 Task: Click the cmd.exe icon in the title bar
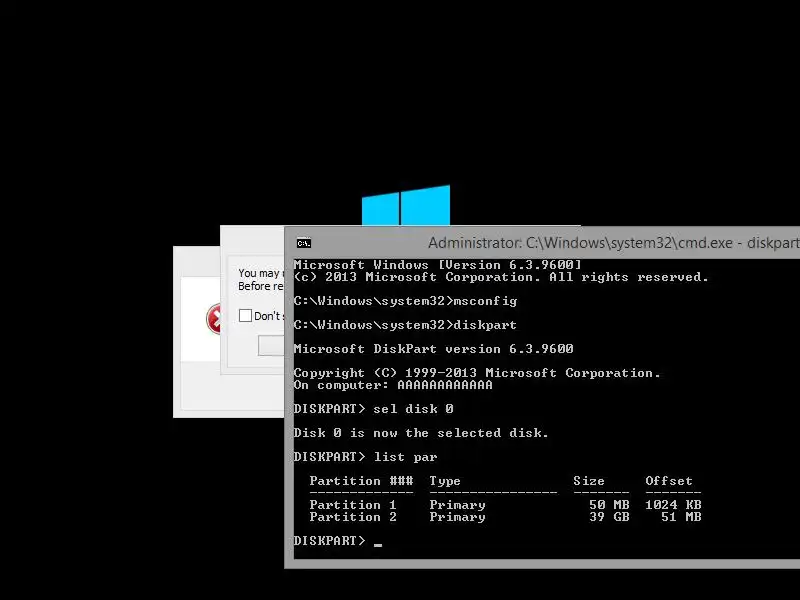(x=304, y=243)
